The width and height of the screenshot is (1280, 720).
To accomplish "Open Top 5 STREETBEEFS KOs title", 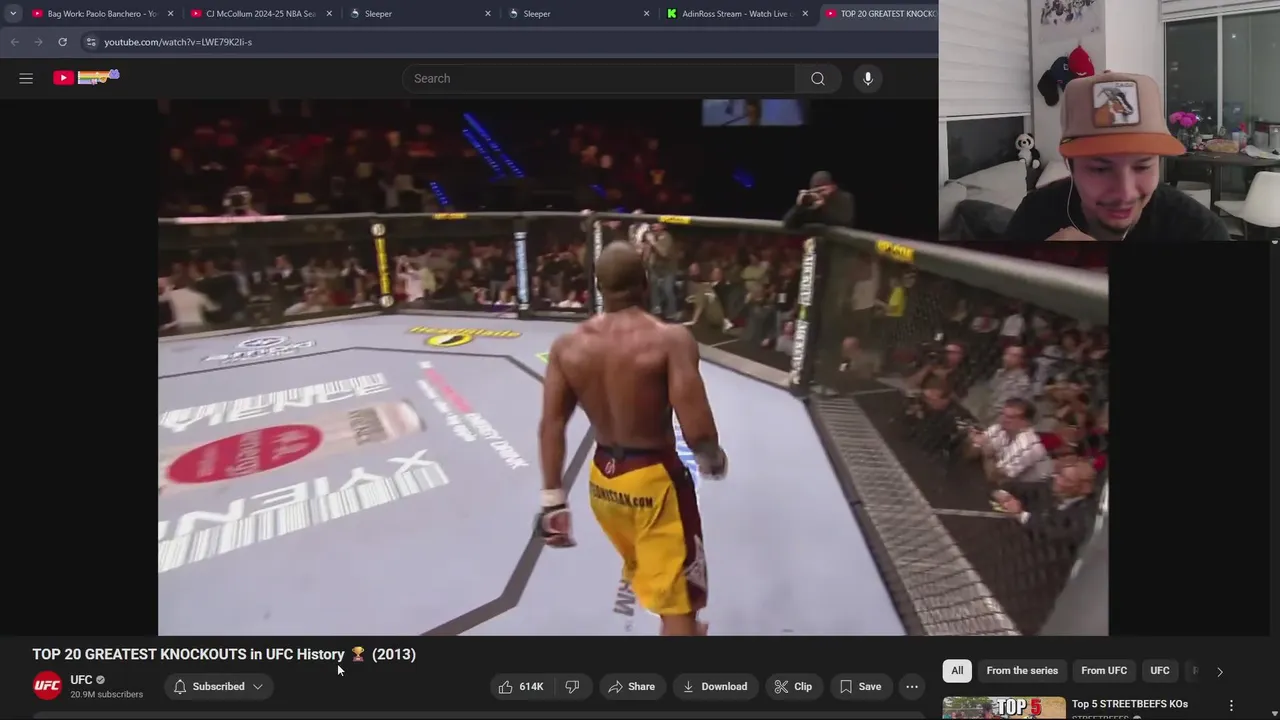I will (x=1130, y=704).
